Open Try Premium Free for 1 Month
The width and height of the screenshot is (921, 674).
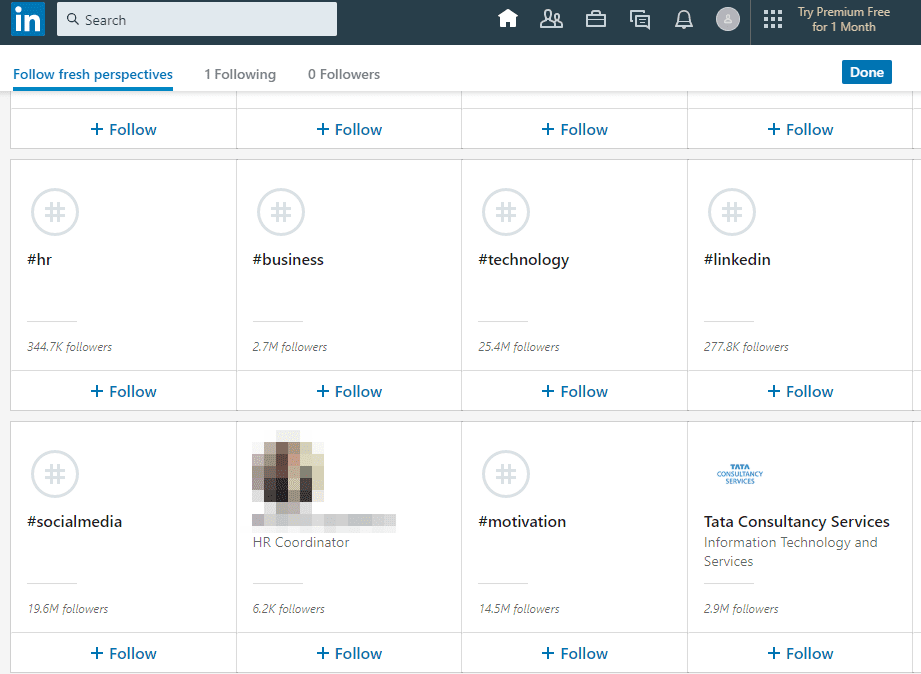click(x=843, y=19)
